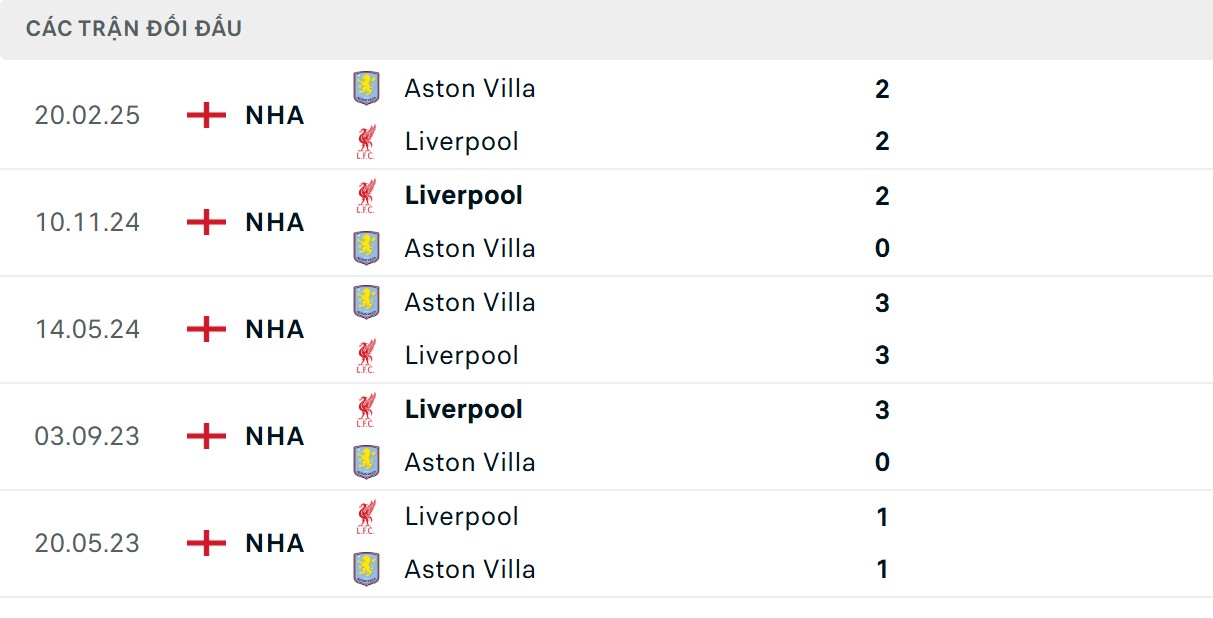This screenshot has height=618, width=1213.
Task: Select NHA league label for 10.11.24 match
Action: 275,222
